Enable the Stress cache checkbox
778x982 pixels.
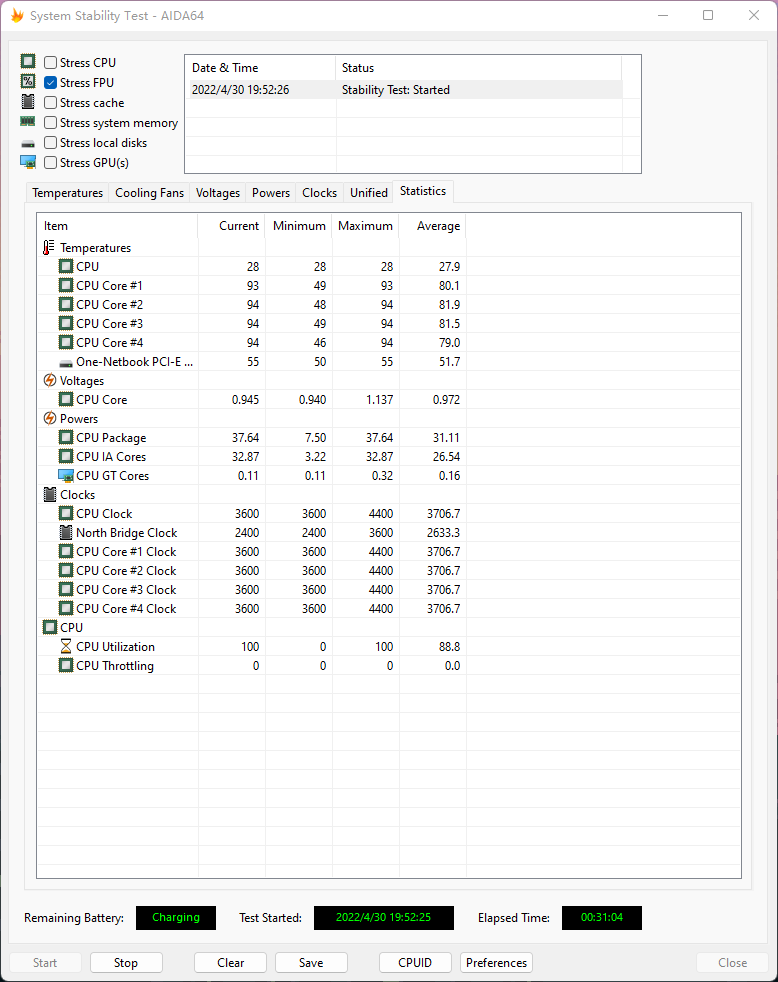coord(51,103)
